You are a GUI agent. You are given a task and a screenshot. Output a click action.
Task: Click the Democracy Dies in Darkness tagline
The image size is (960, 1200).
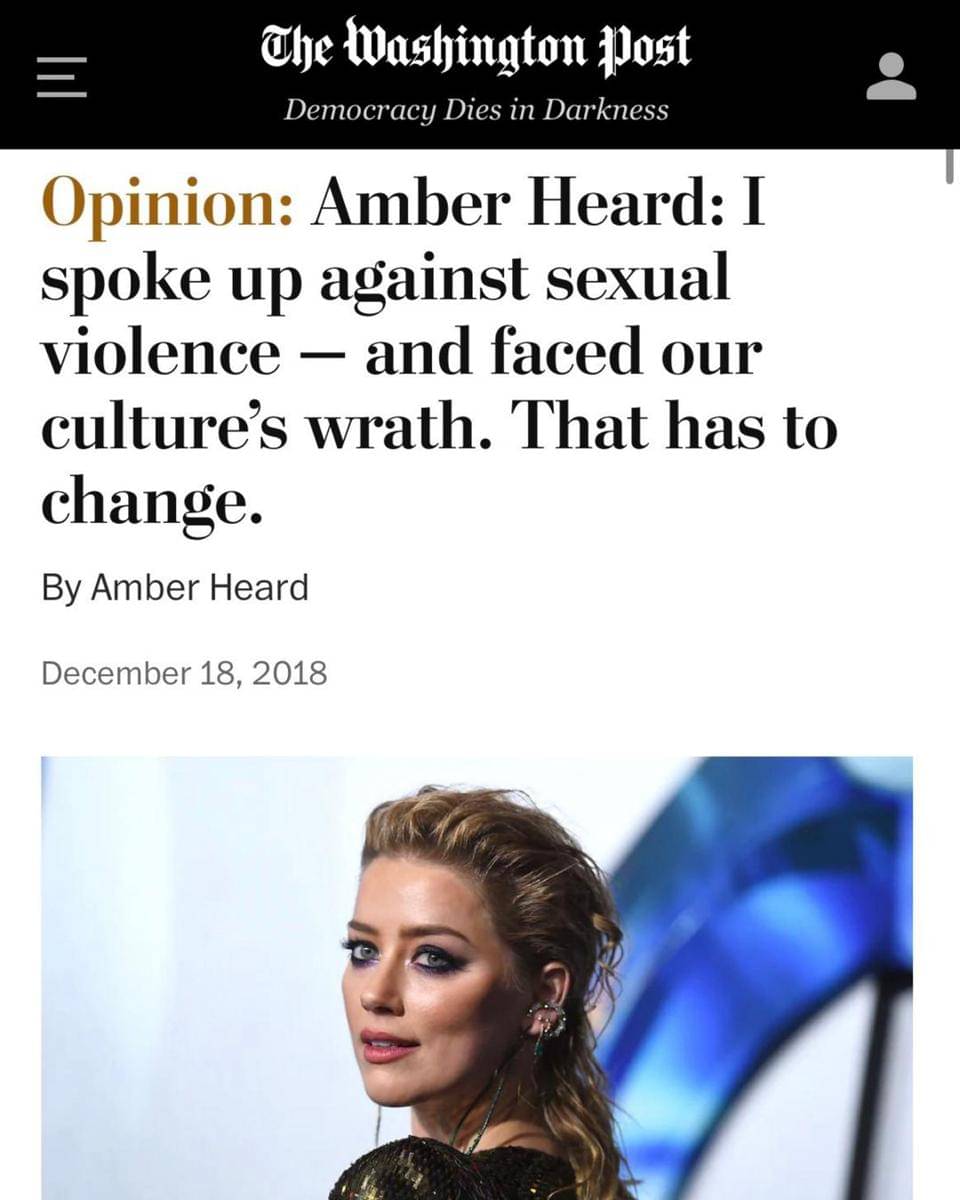(x=476, y=109)
